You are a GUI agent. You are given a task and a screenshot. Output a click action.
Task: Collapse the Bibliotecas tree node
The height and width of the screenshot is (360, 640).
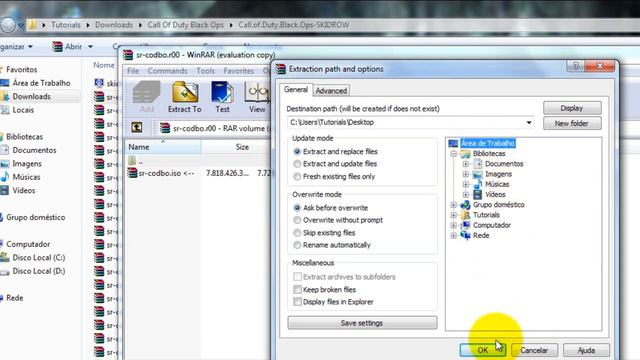pos(453,154)
